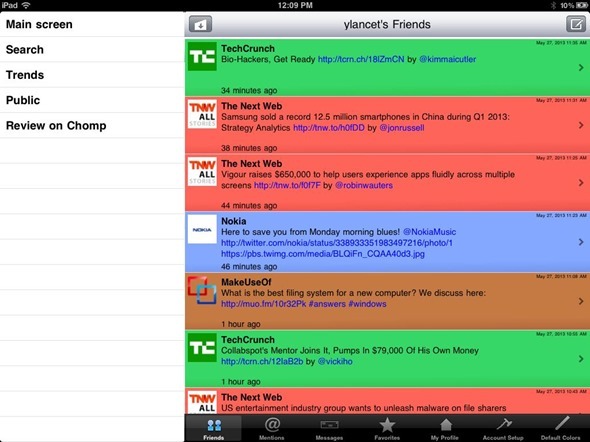
Task: Open the tnw.to/f0f7F link
Action: click(287, 185)
